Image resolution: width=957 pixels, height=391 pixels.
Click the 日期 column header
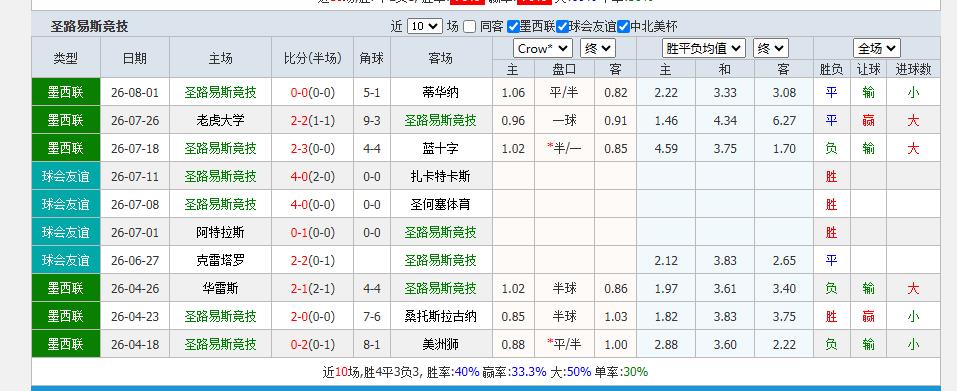(135, 59)
